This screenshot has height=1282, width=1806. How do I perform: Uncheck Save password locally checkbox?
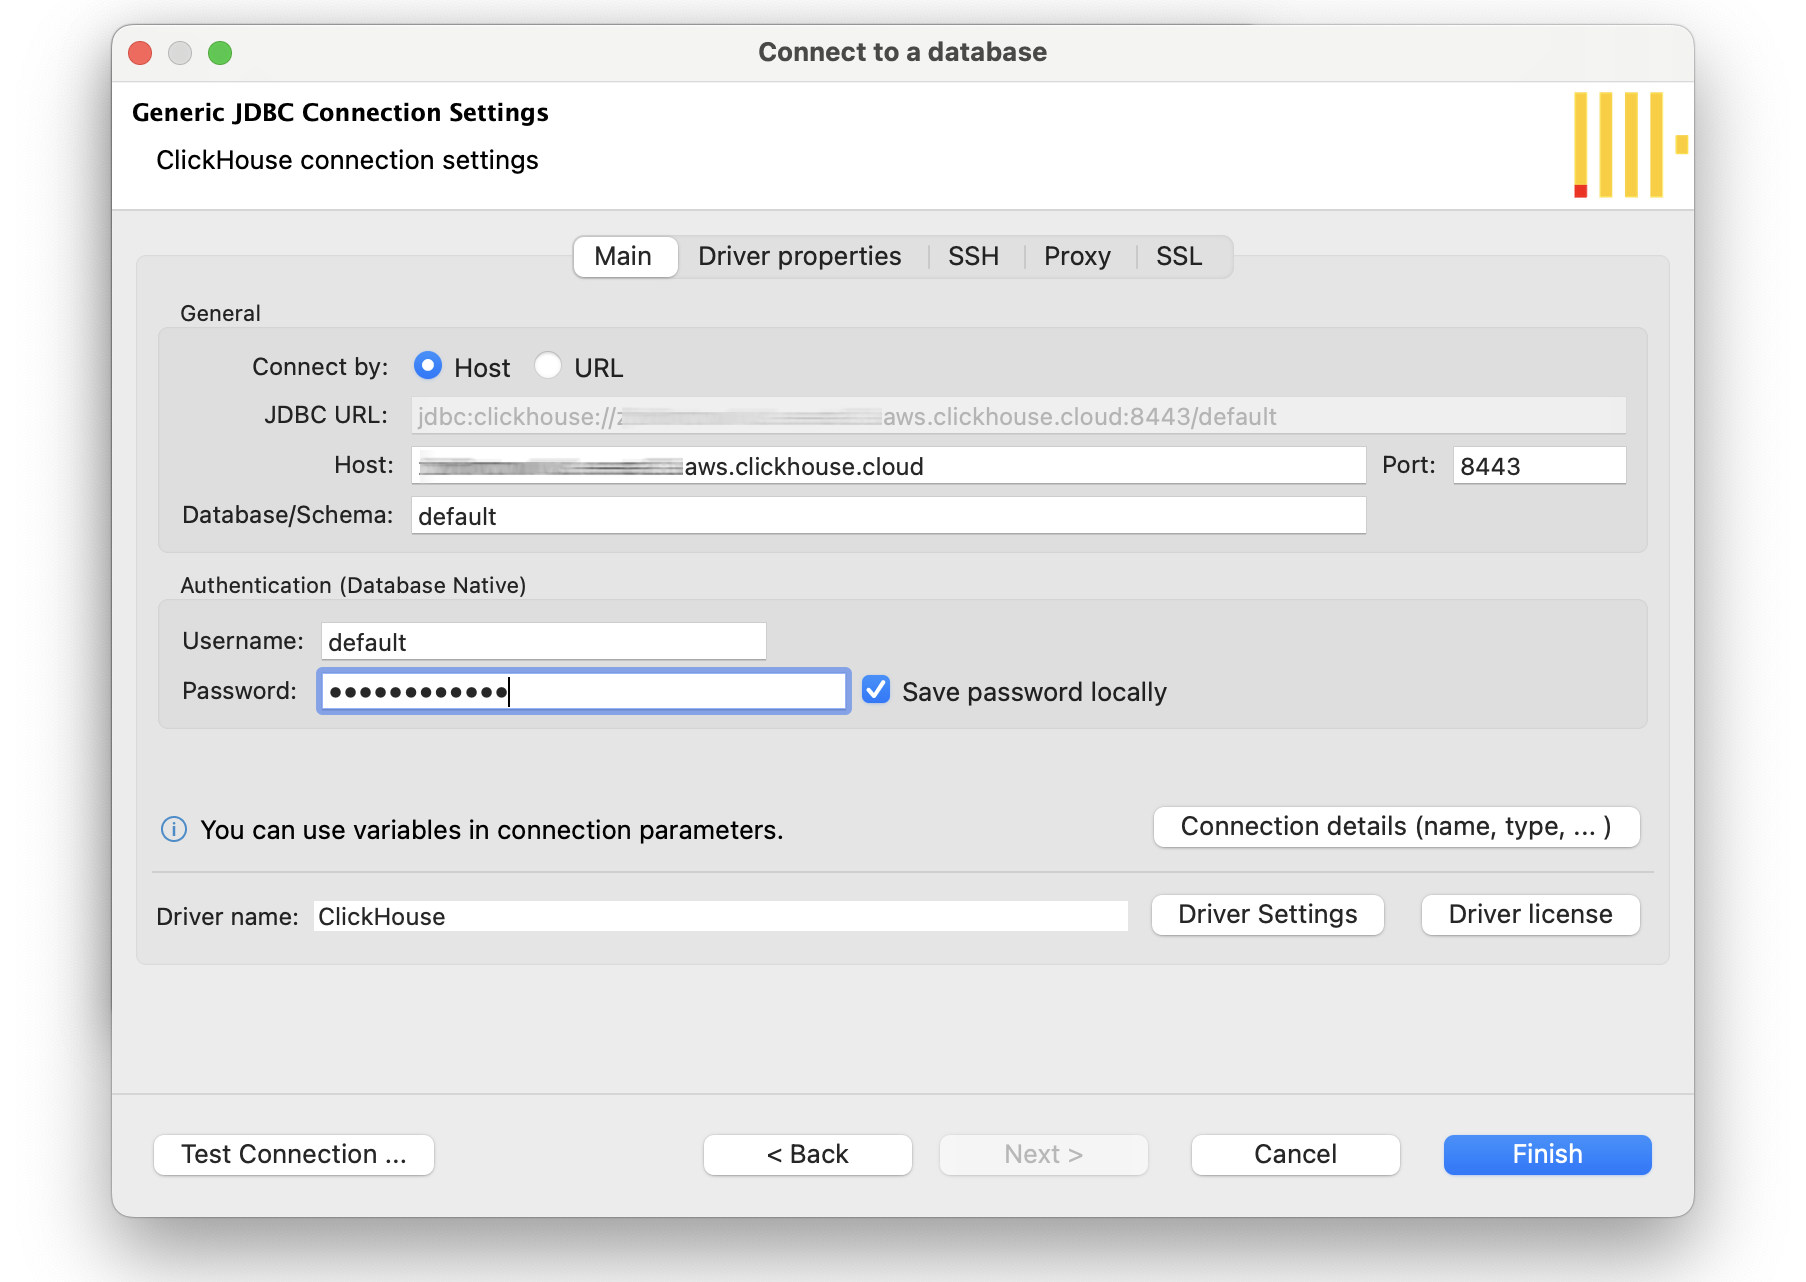tap(876, 691)
